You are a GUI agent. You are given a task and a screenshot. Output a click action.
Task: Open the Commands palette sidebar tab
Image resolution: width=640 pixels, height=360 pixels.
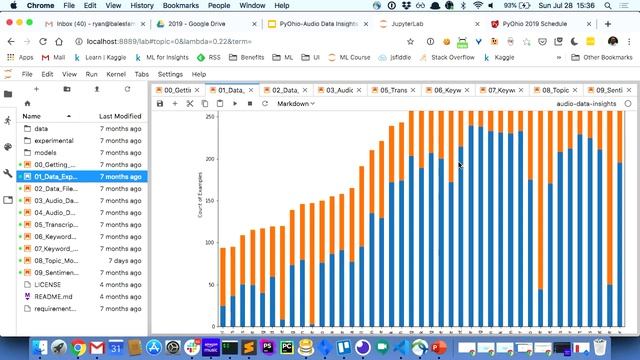(x=8, y=147)
